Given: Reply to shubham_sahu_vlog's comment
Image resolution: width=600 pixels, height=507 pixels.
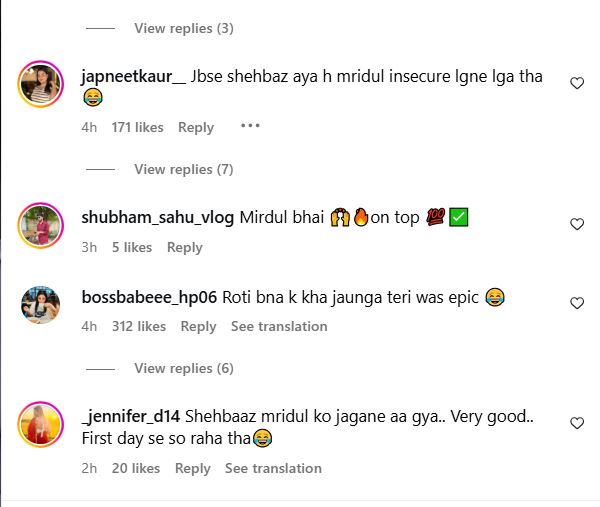Looking at the screenshot, I should 185,247.
